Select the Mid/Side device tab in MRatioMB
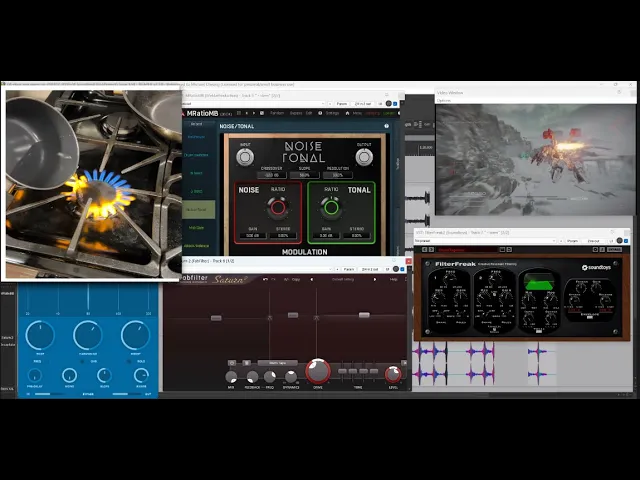Viewport: 640px width, 480px height. tap(196, 228)
